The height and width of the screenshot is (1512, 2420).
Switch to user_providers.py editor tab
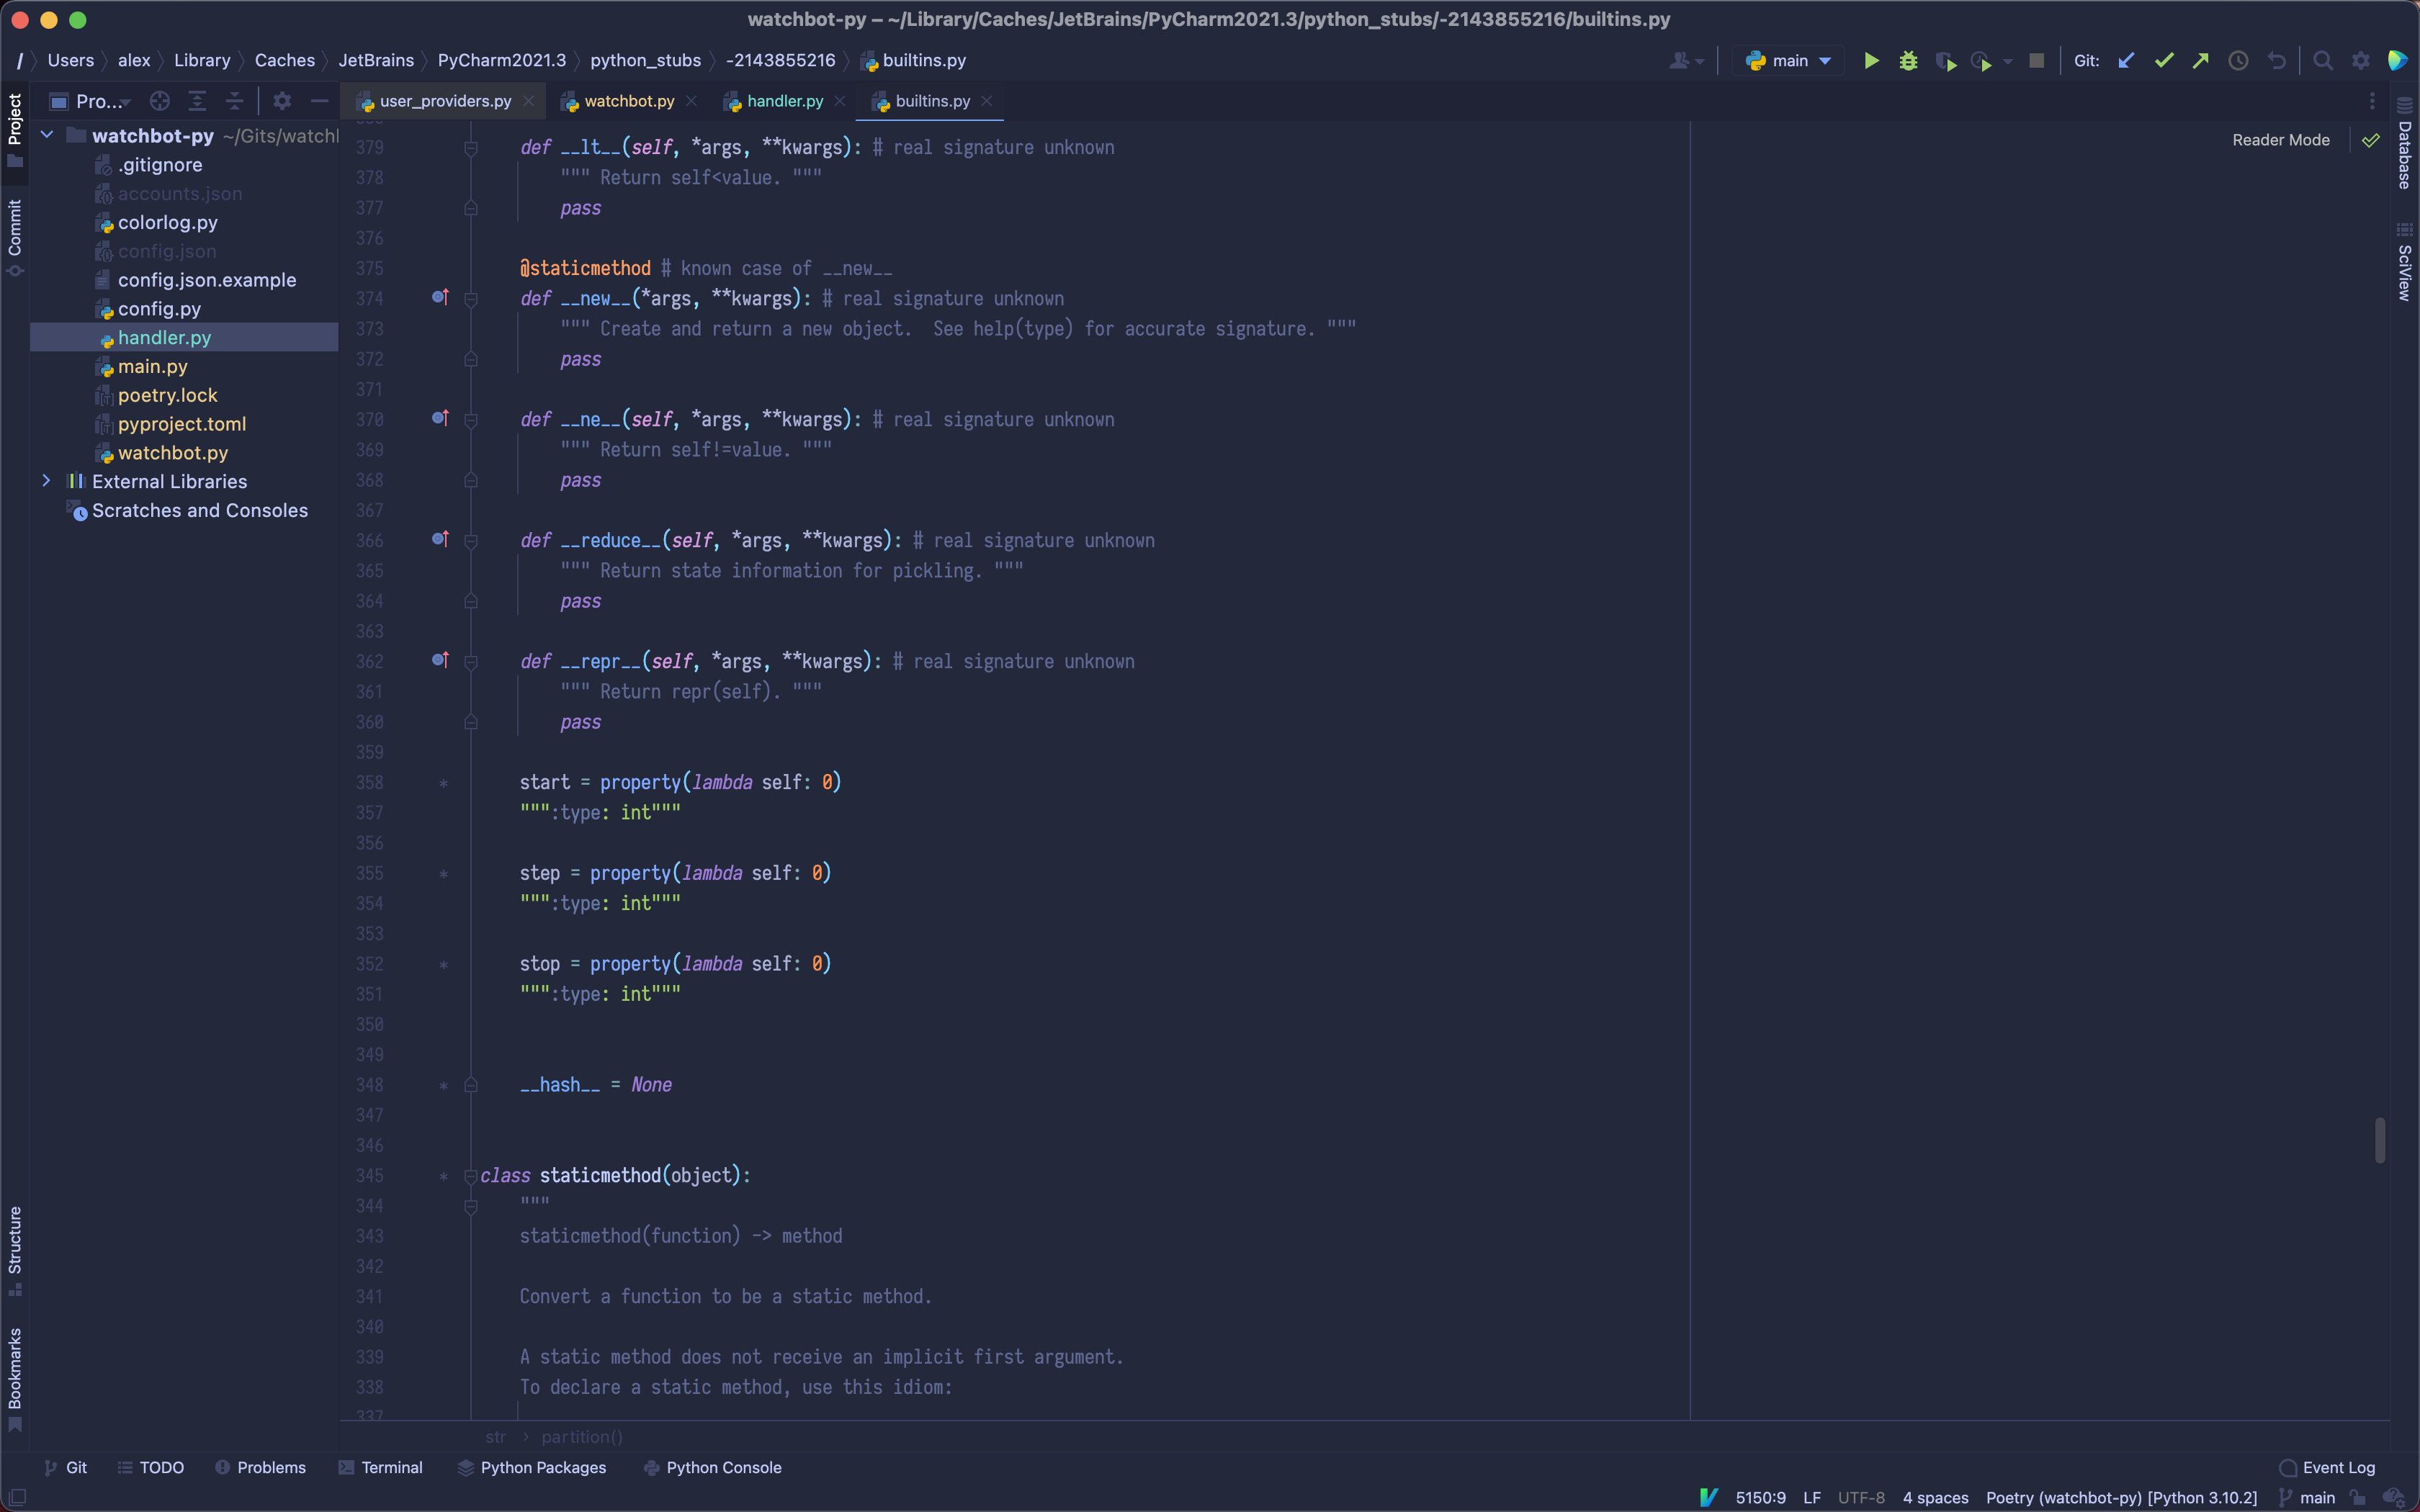(x=444, y=101)
